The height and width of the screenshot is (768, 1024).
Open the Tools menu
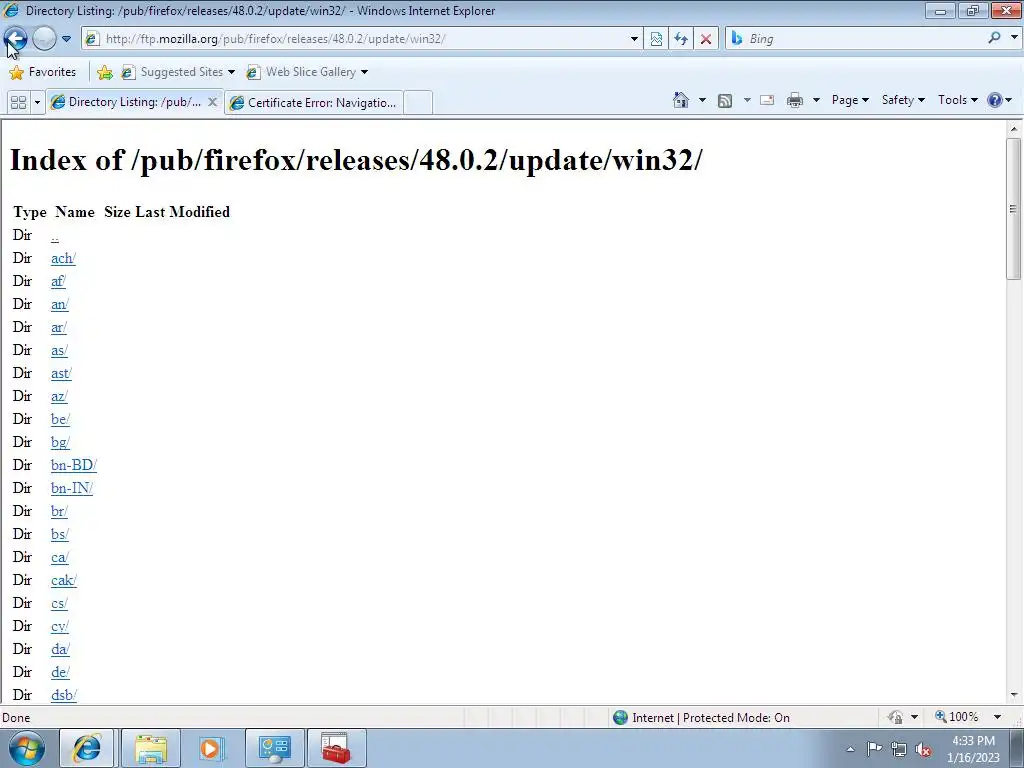point(957,100)
